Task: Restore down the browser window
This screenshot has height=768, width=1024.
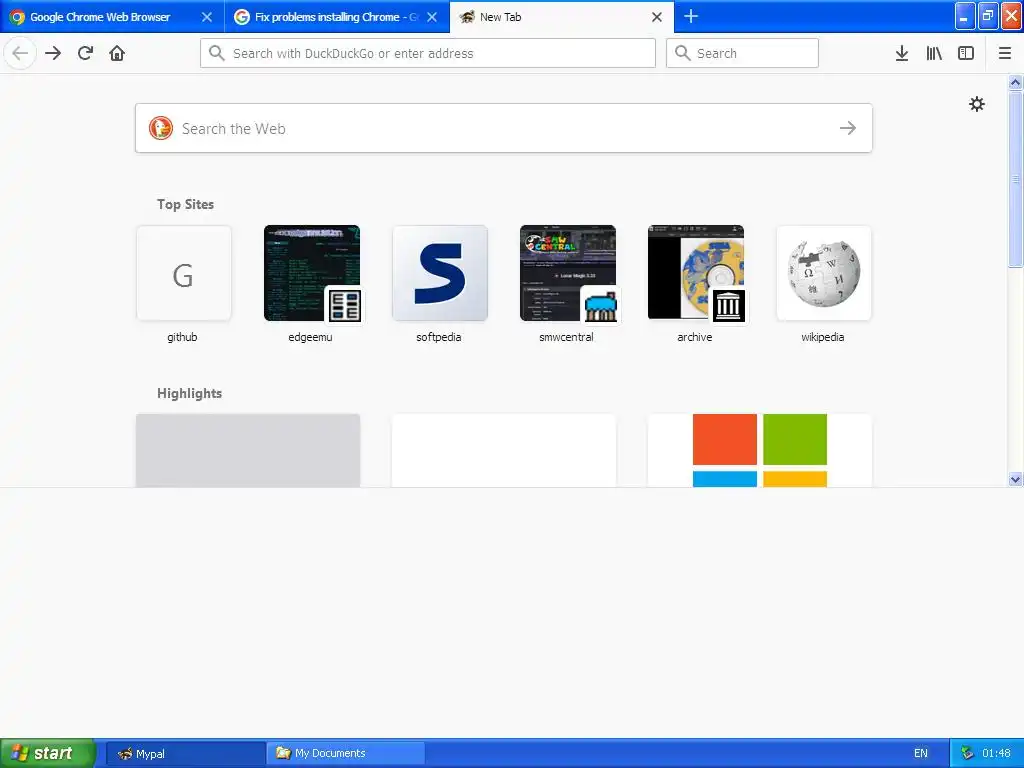Action: [988, 16]
